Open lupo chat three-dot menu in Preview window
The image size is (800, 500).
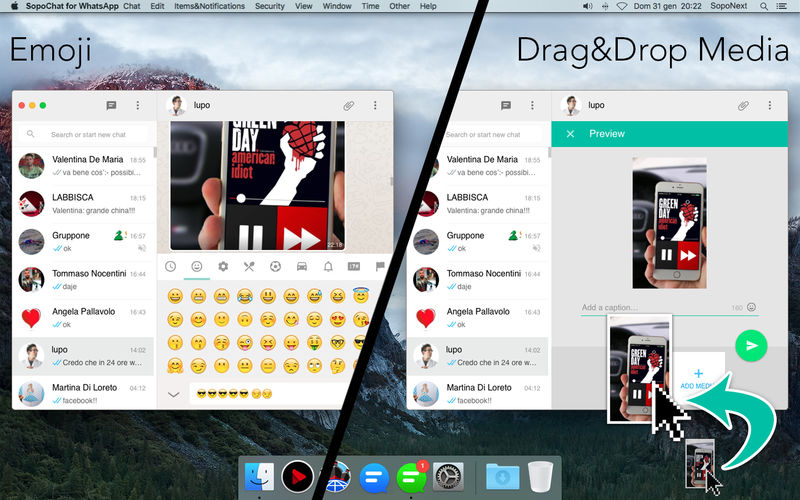pos(770,105)
